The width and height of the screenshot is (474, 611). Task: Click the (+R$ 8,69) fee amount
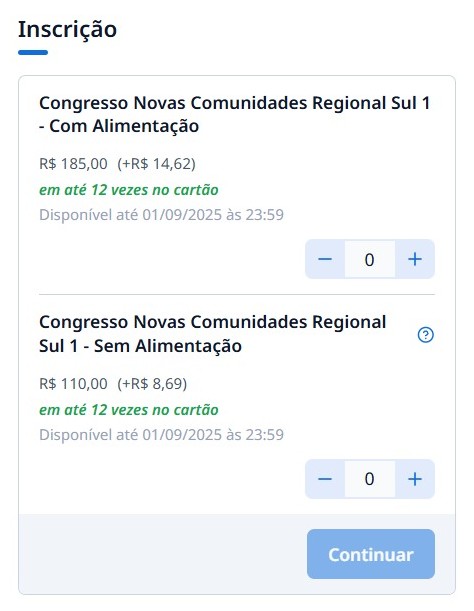152,384
